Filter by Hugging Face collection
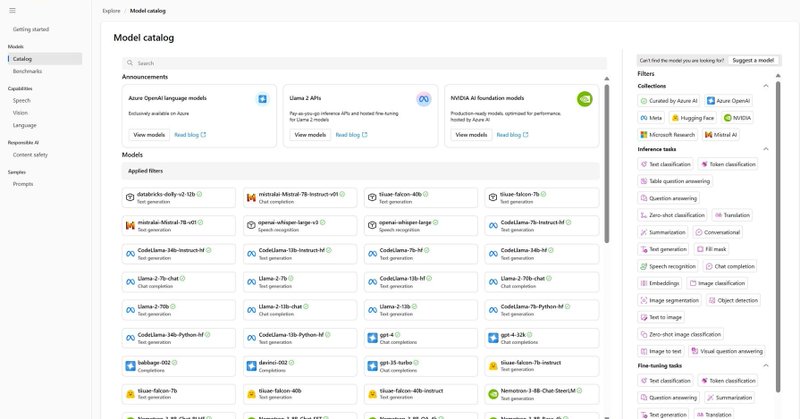The height and width of the screenshot is (419, 800). pyautogui.click(x=692, y=118)
